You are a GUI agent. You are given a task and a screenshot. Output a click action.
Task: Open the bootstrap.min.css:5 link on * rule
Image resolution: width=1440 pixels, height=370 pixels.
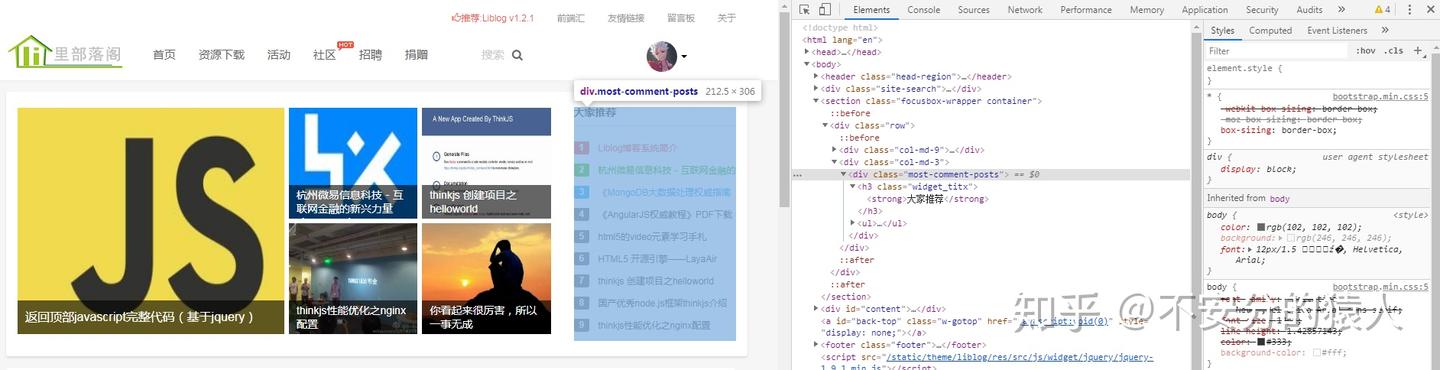point(1381,97)
